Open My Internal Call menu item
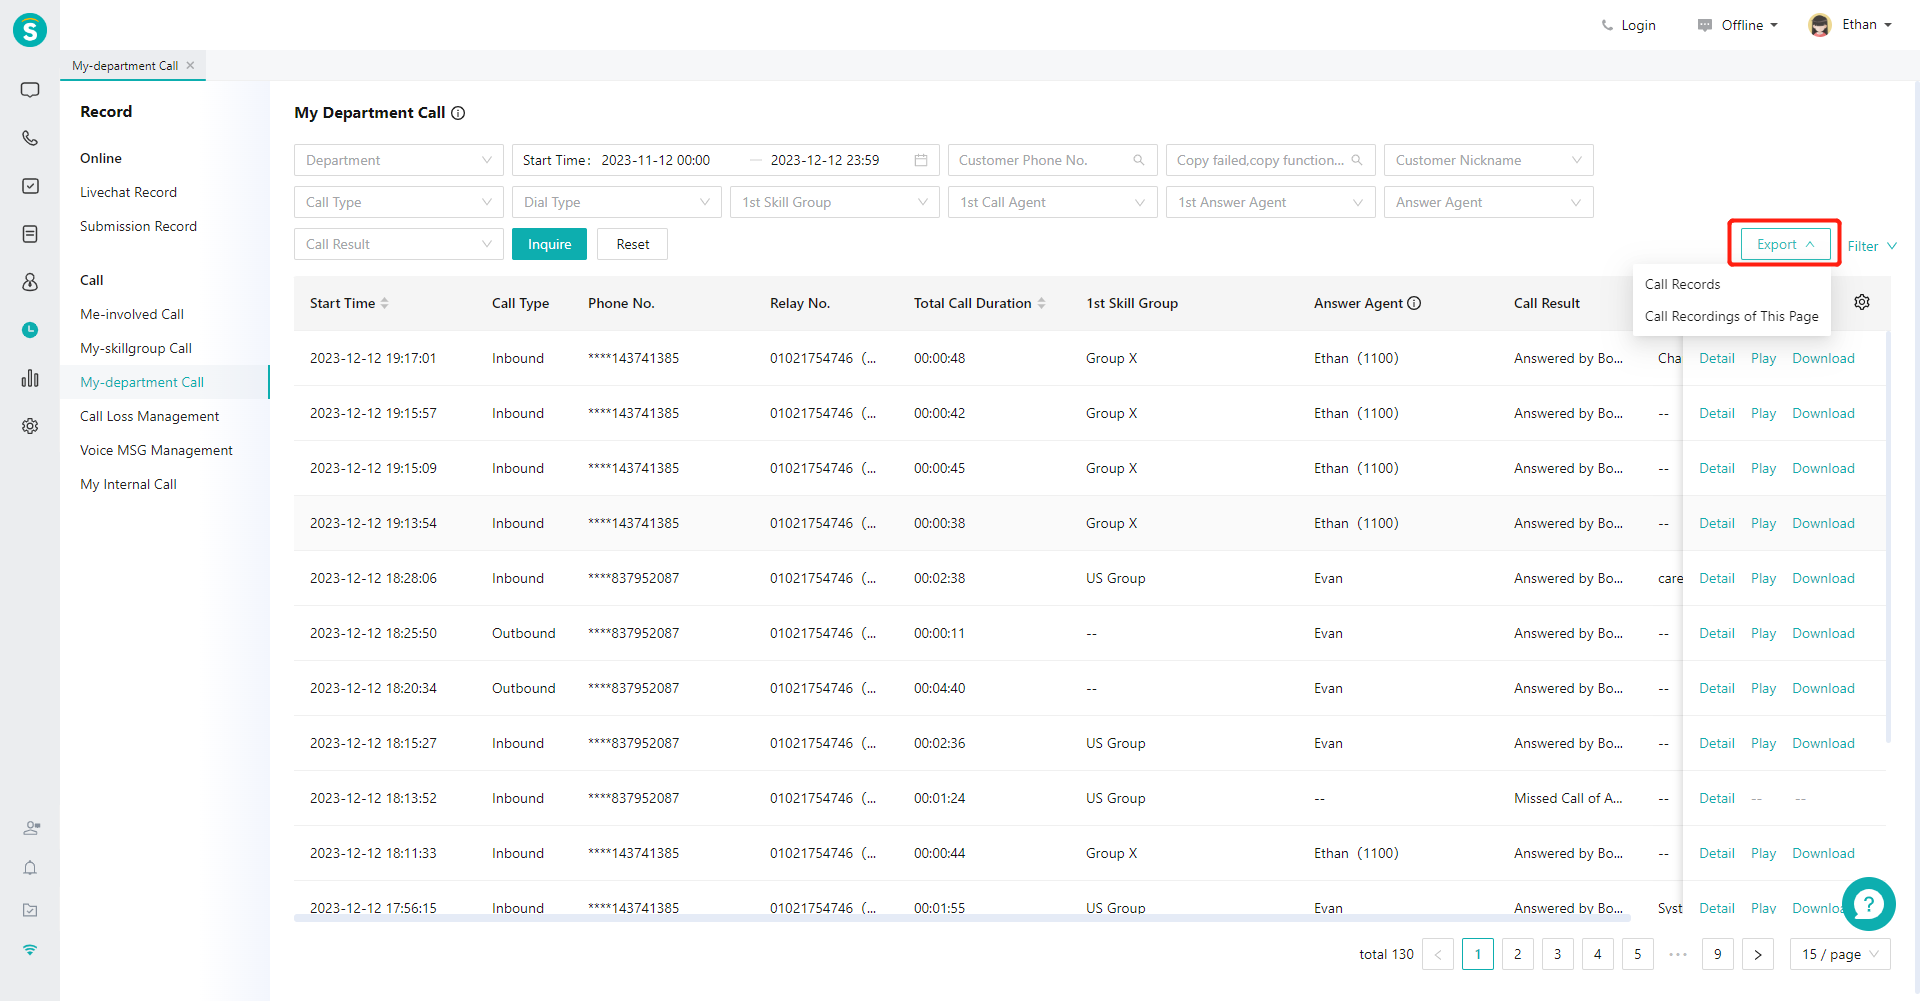The width and height of the screenshot is (1920, 1001). 128,484
